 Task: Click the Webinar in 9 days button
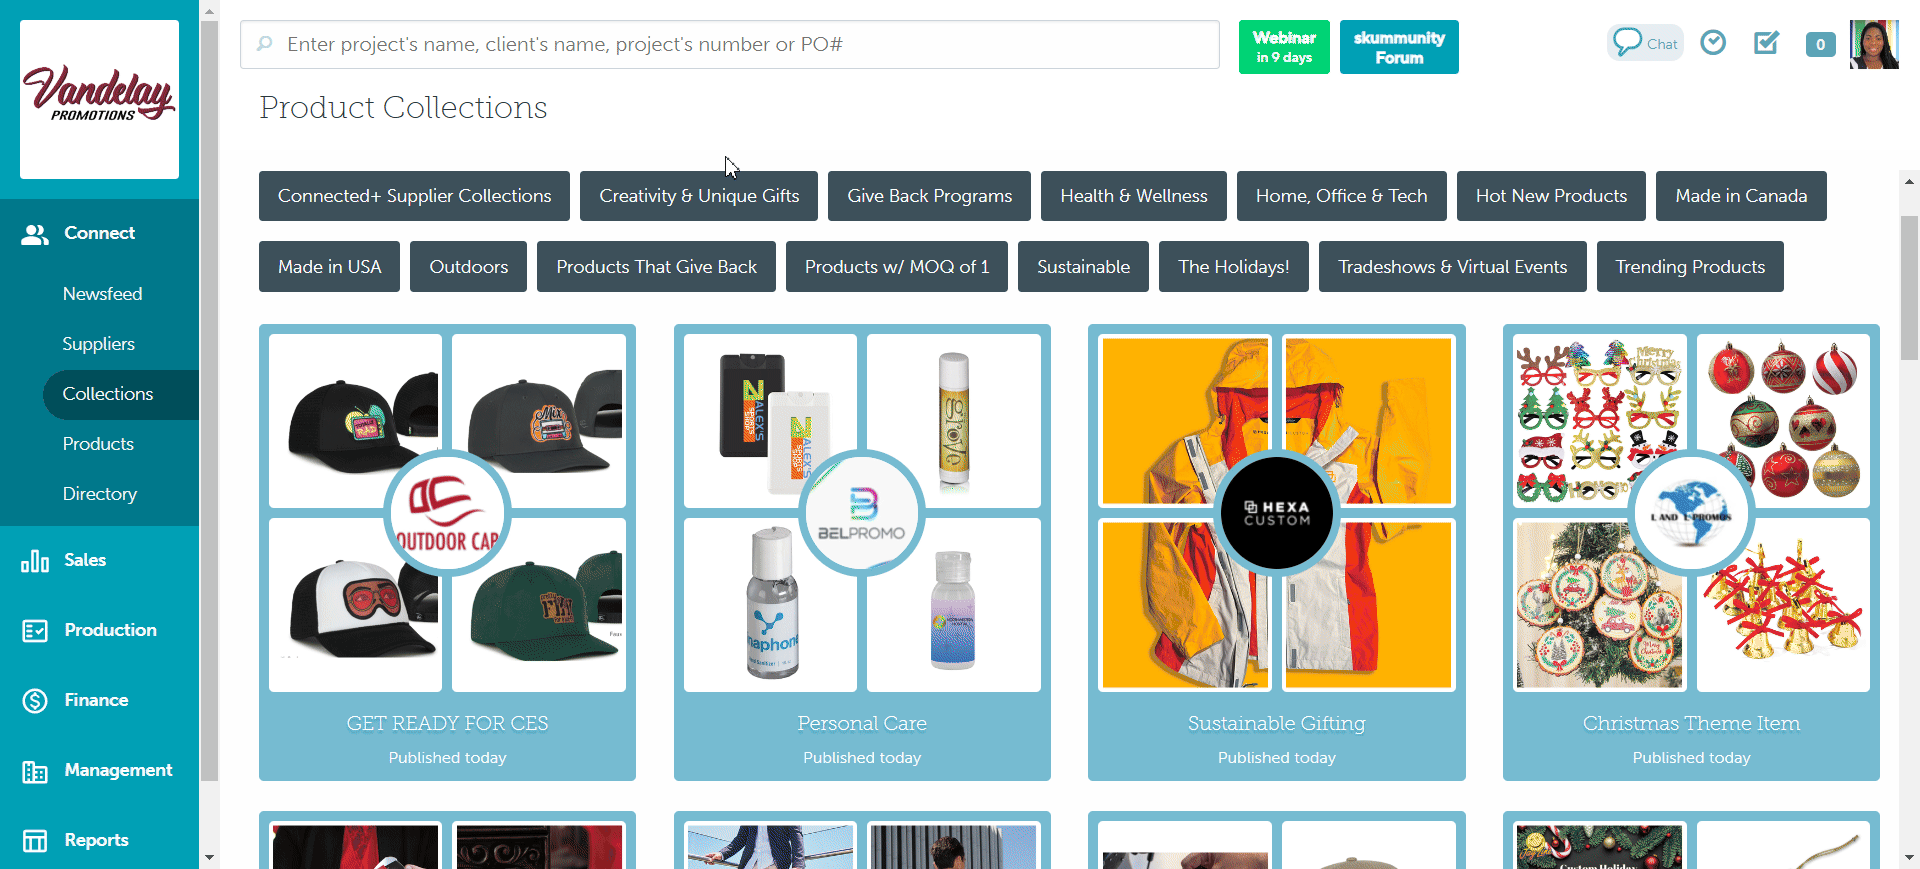click(x=1283, y=47)
